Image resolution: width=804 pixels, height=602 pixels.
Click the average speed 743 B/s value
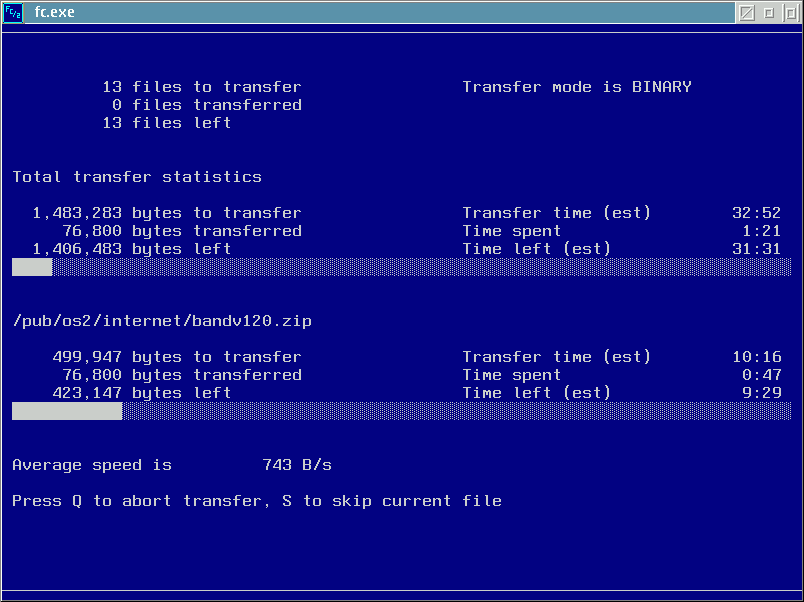click(297, 465)
